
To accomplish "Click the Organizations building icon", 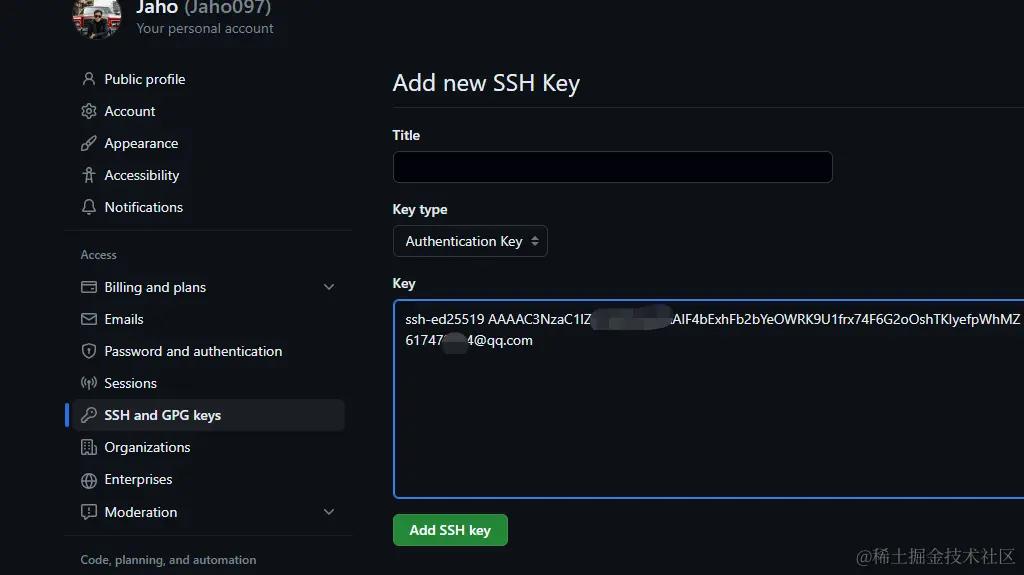I will pos(89,447).
